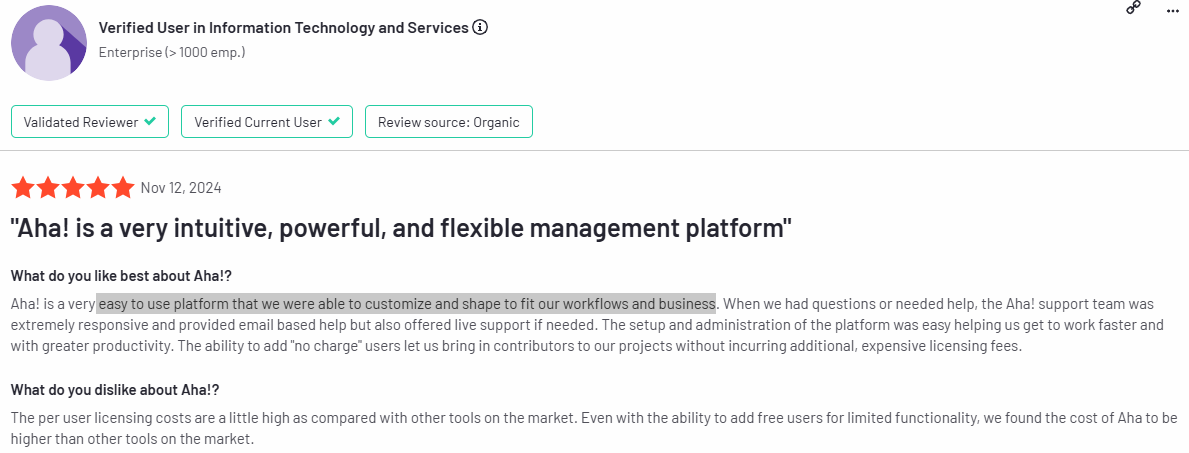Click heading 'What do you dislike about Aha!?'
This screenshot has height=453, width=1189.
[x=115, y=390]
